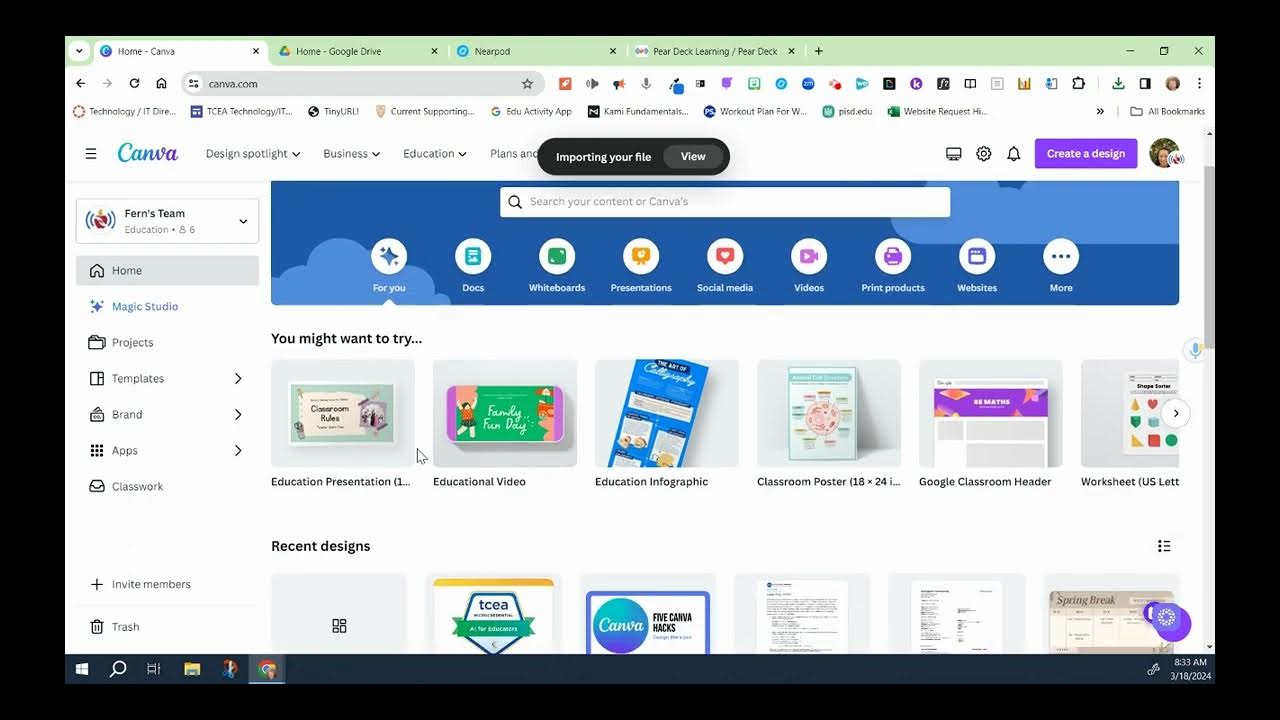Expand the Business menu
This screenshot has width=1280, height=720.
click(351, 154)
